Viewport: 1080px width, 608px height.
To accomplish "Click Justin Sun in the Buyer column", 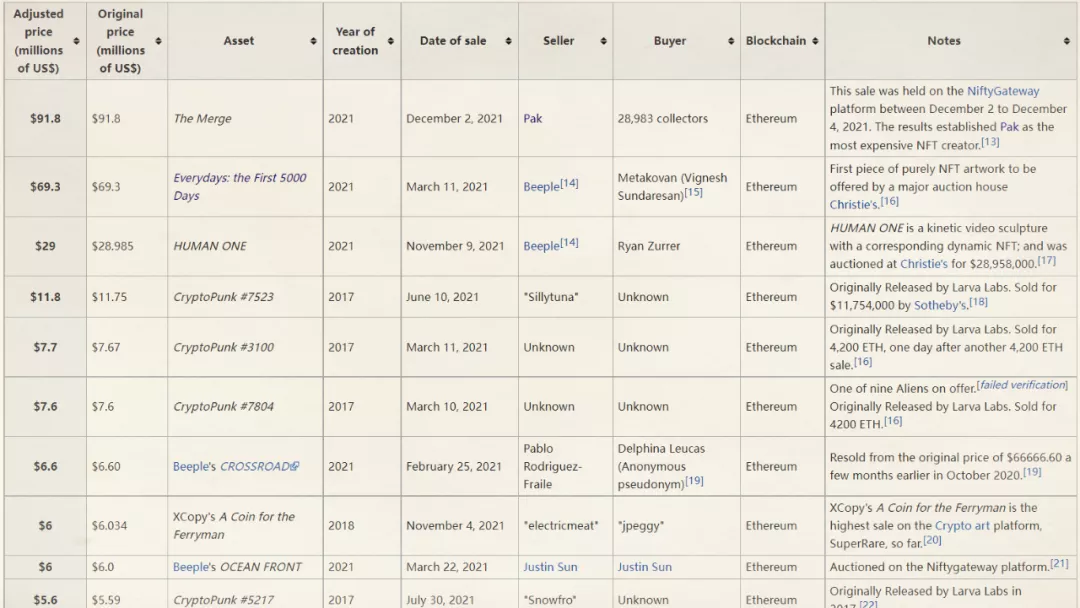I will point(644,567).
